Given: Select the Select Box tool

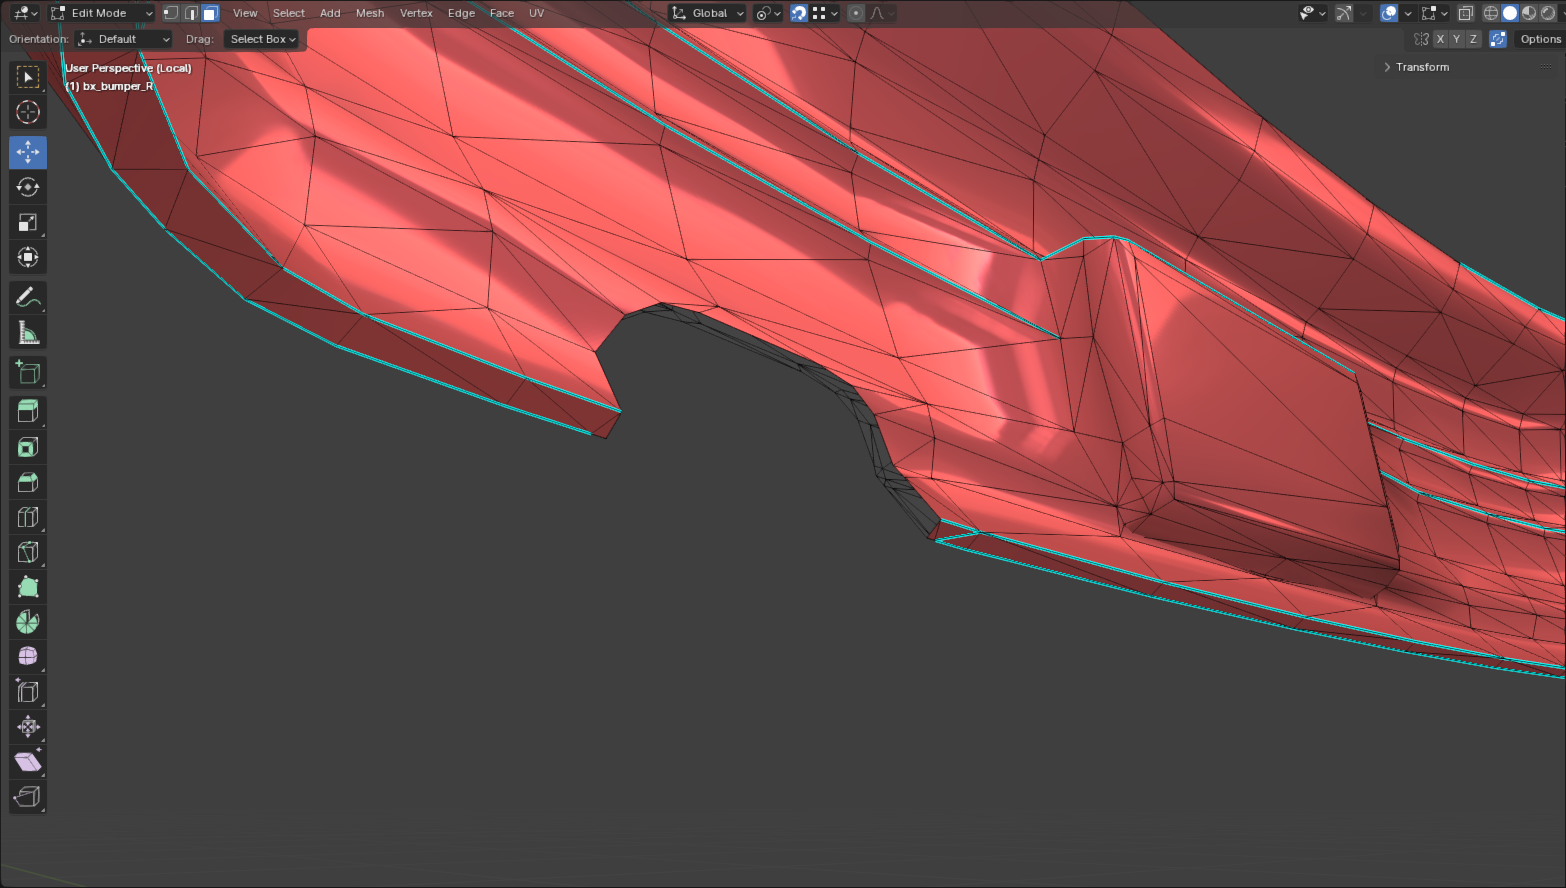Looking at the screenshot, I should pos(28,77).
